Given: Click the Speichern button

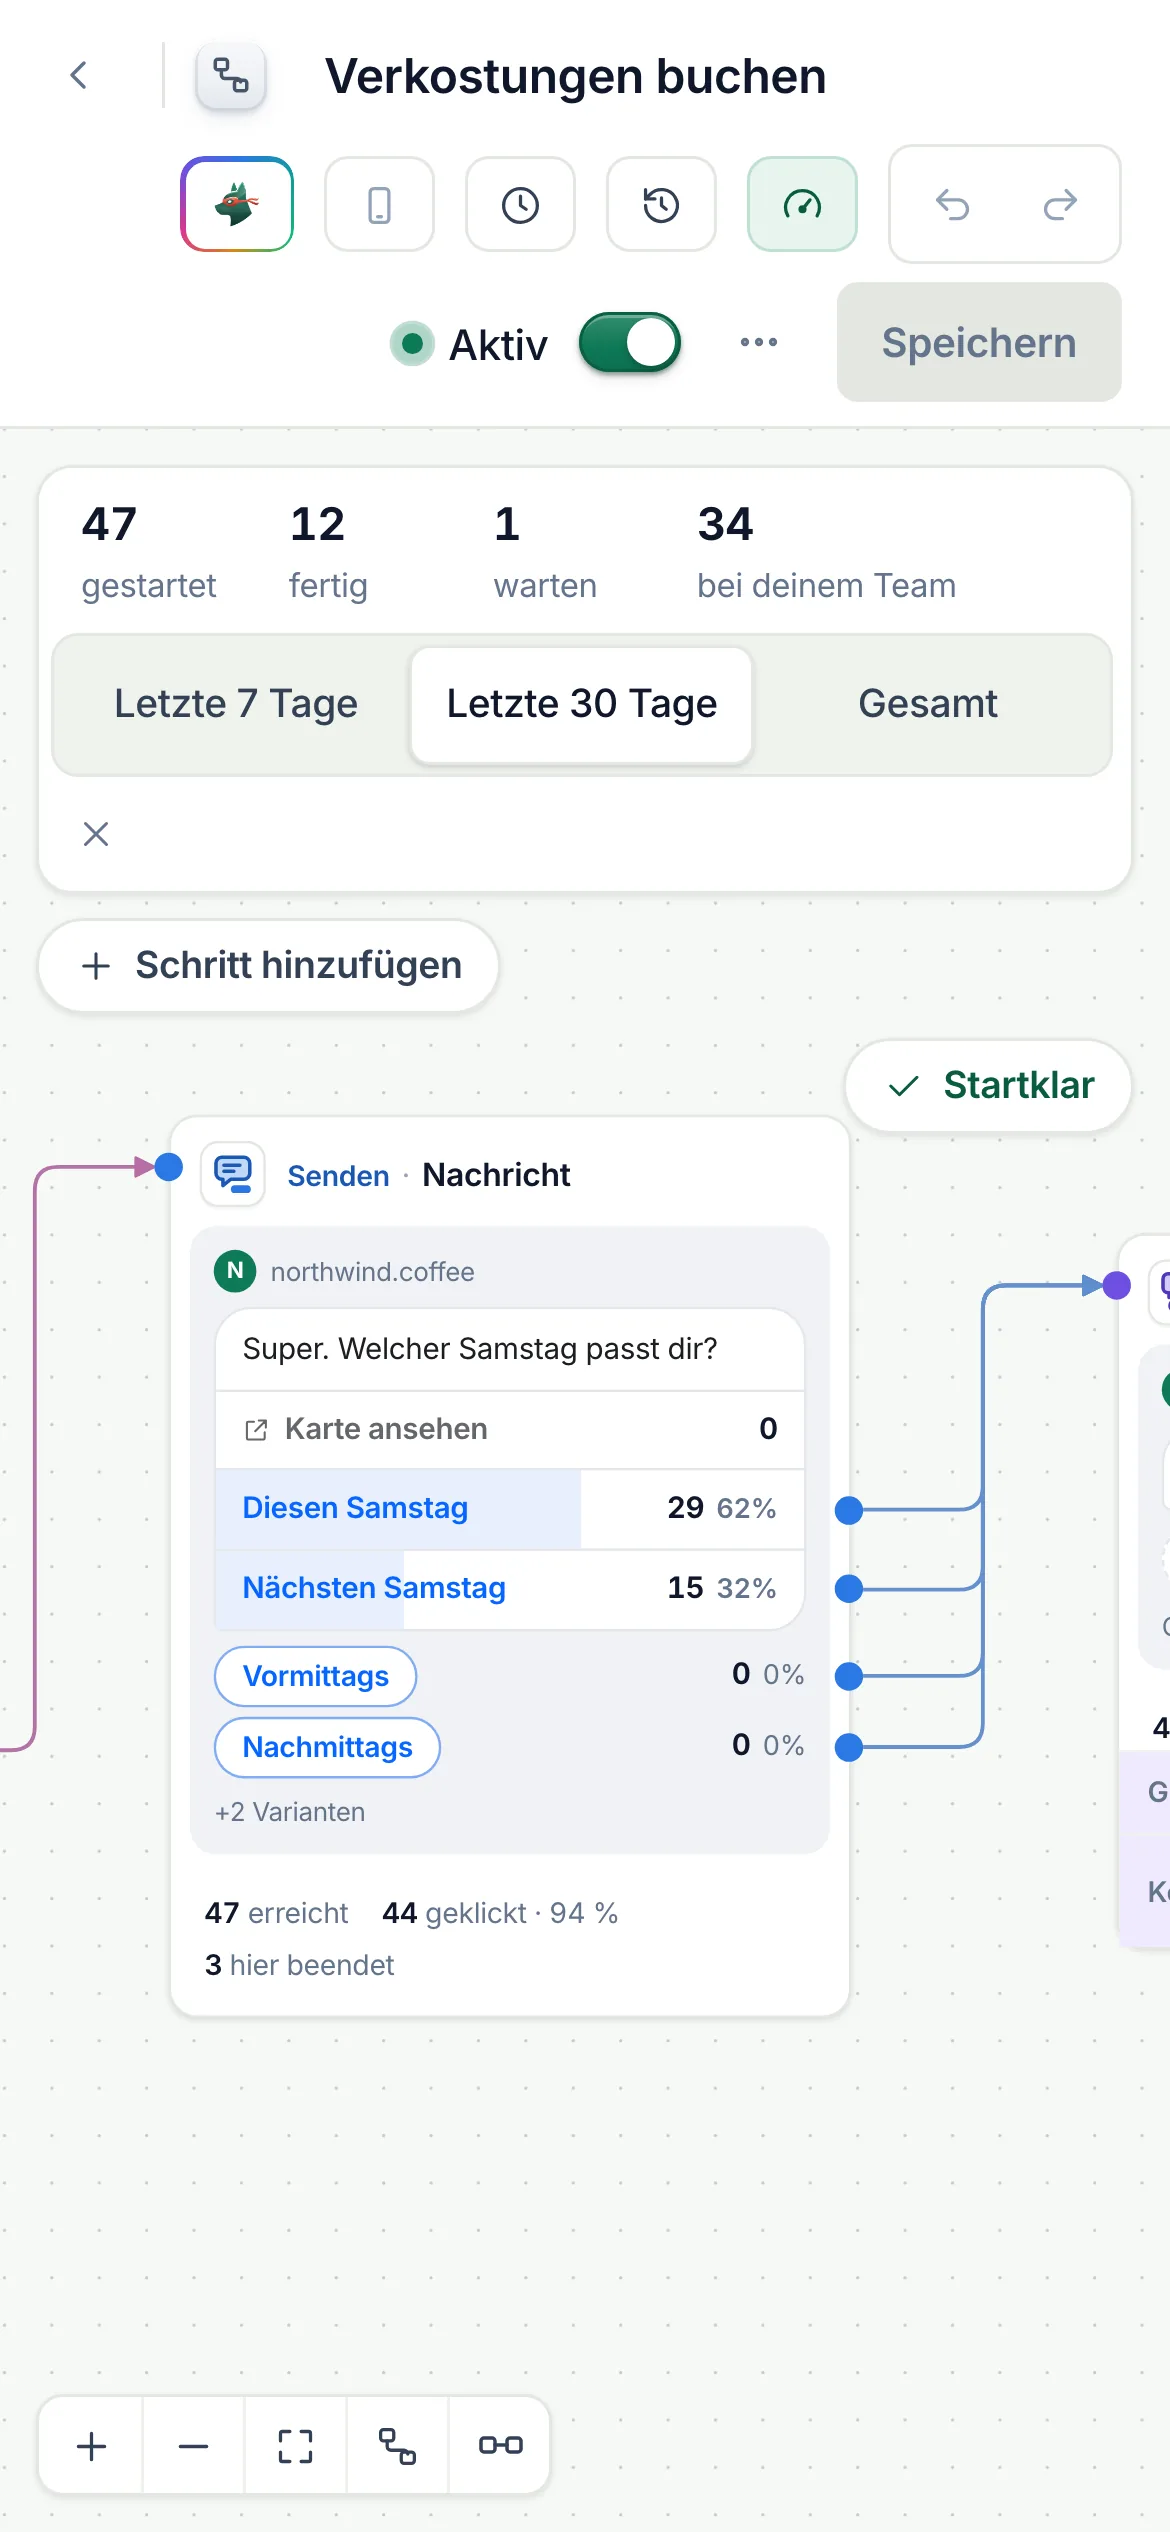Looking at the screenshot, I should (x=979, y=342).
